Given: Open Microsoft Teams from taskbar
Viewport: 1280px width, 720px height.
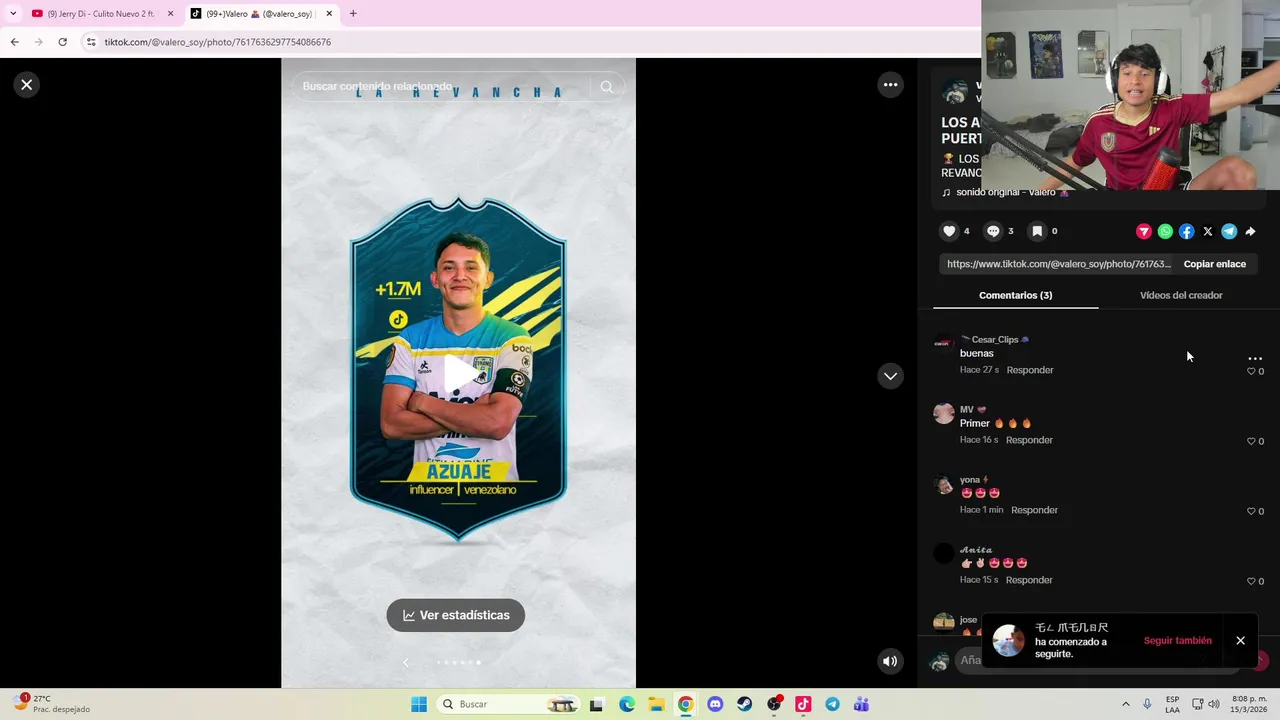Looking at the screenshot, I should 861,704.
